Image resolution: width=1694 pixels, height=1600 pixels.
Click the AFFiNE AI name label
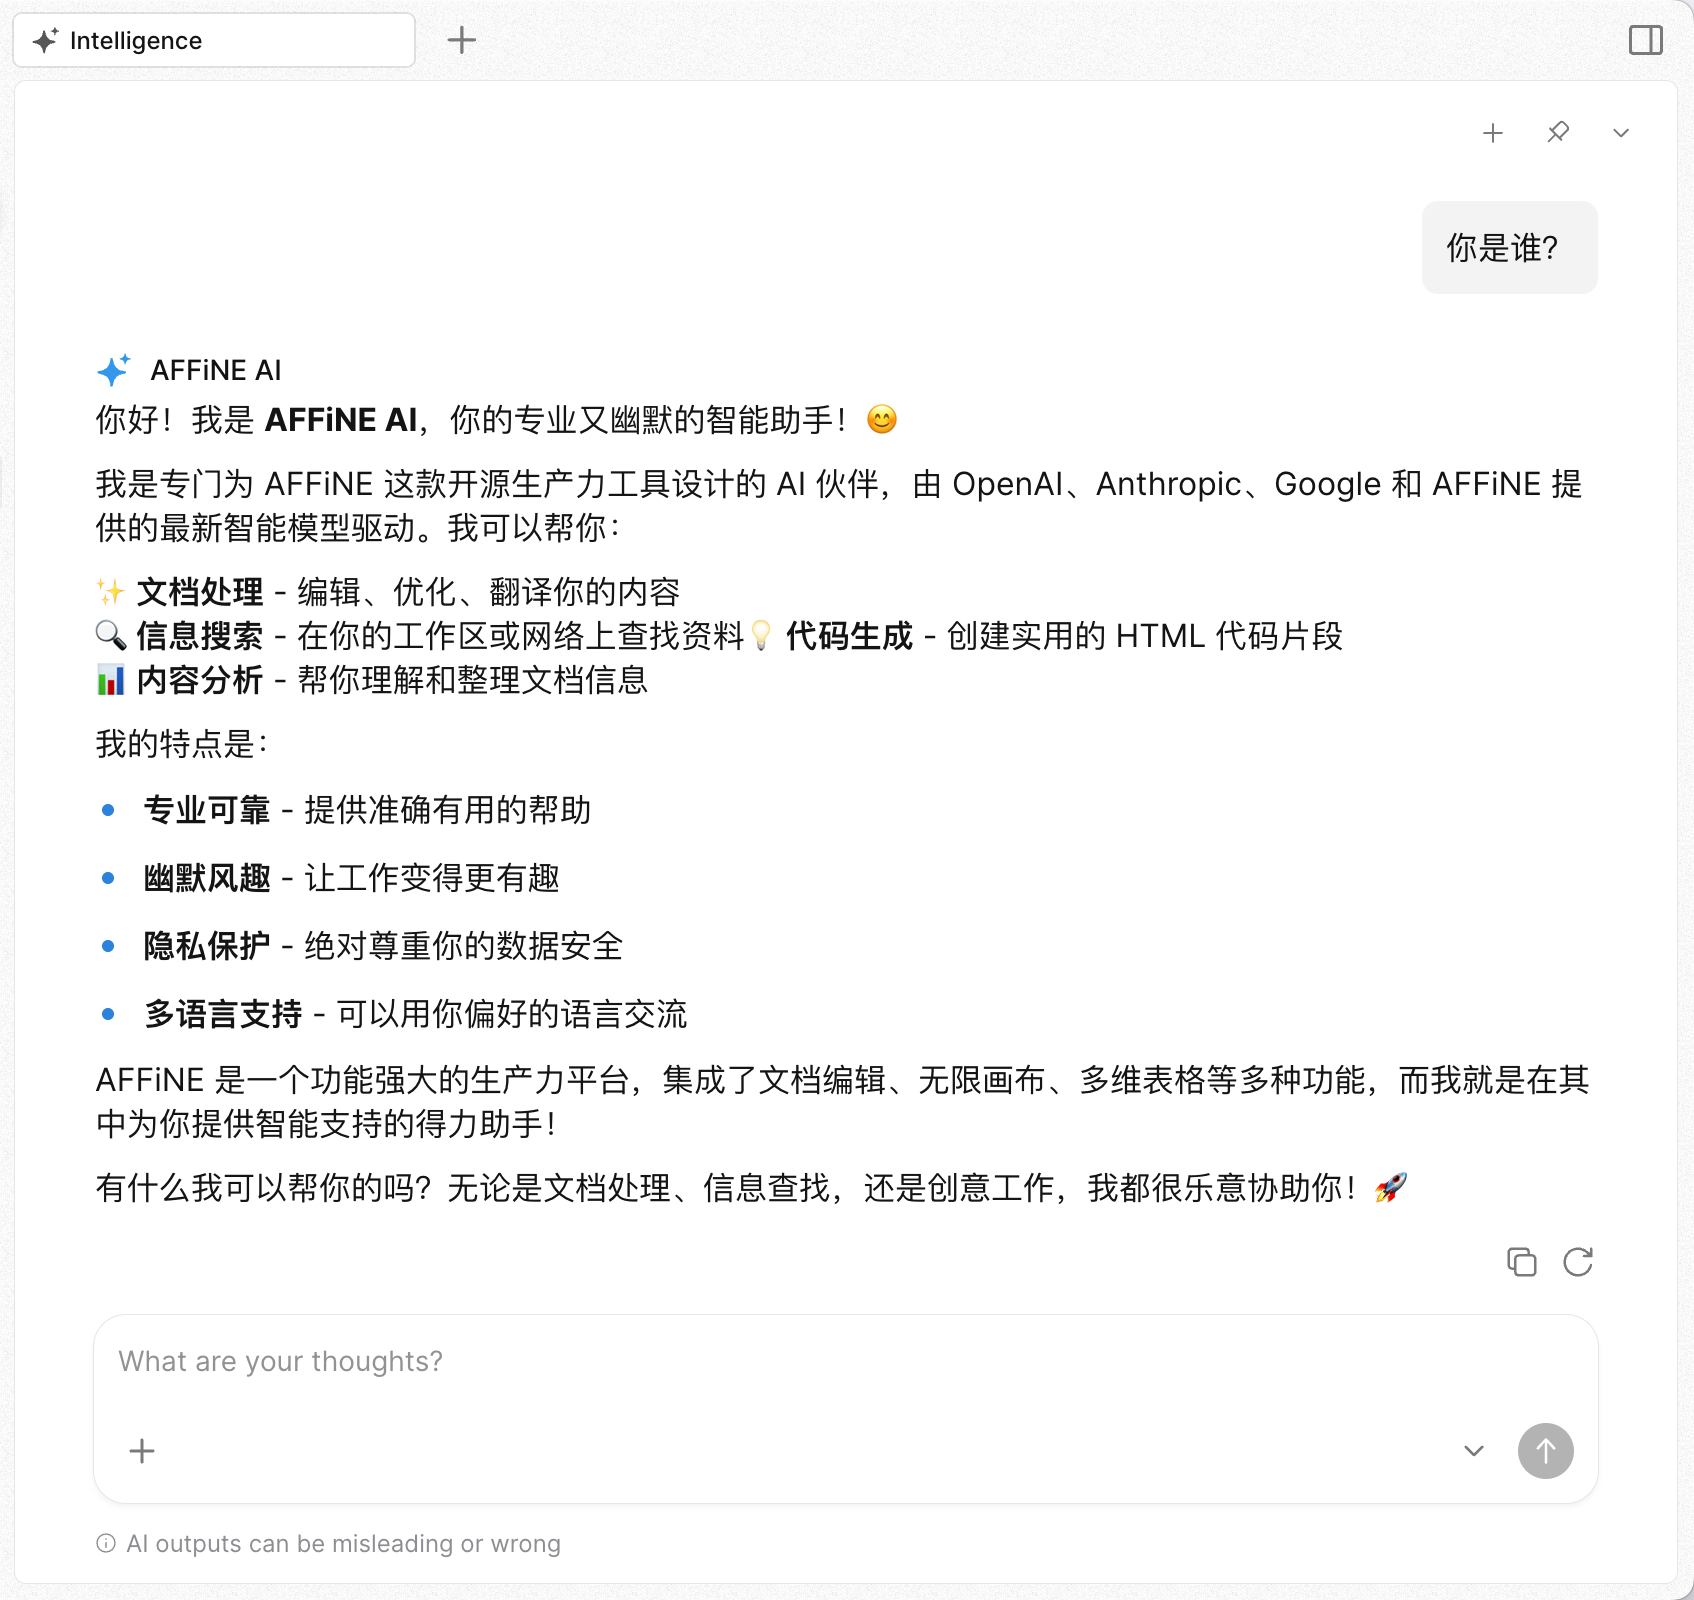click(x=216, y=370)
